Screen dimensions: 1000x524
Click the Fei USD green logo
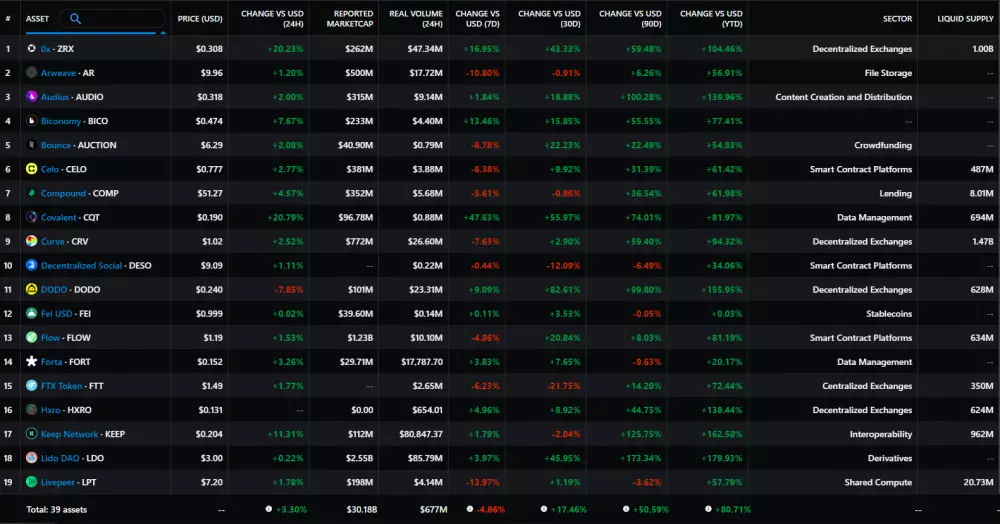click(x=31, y=313)
